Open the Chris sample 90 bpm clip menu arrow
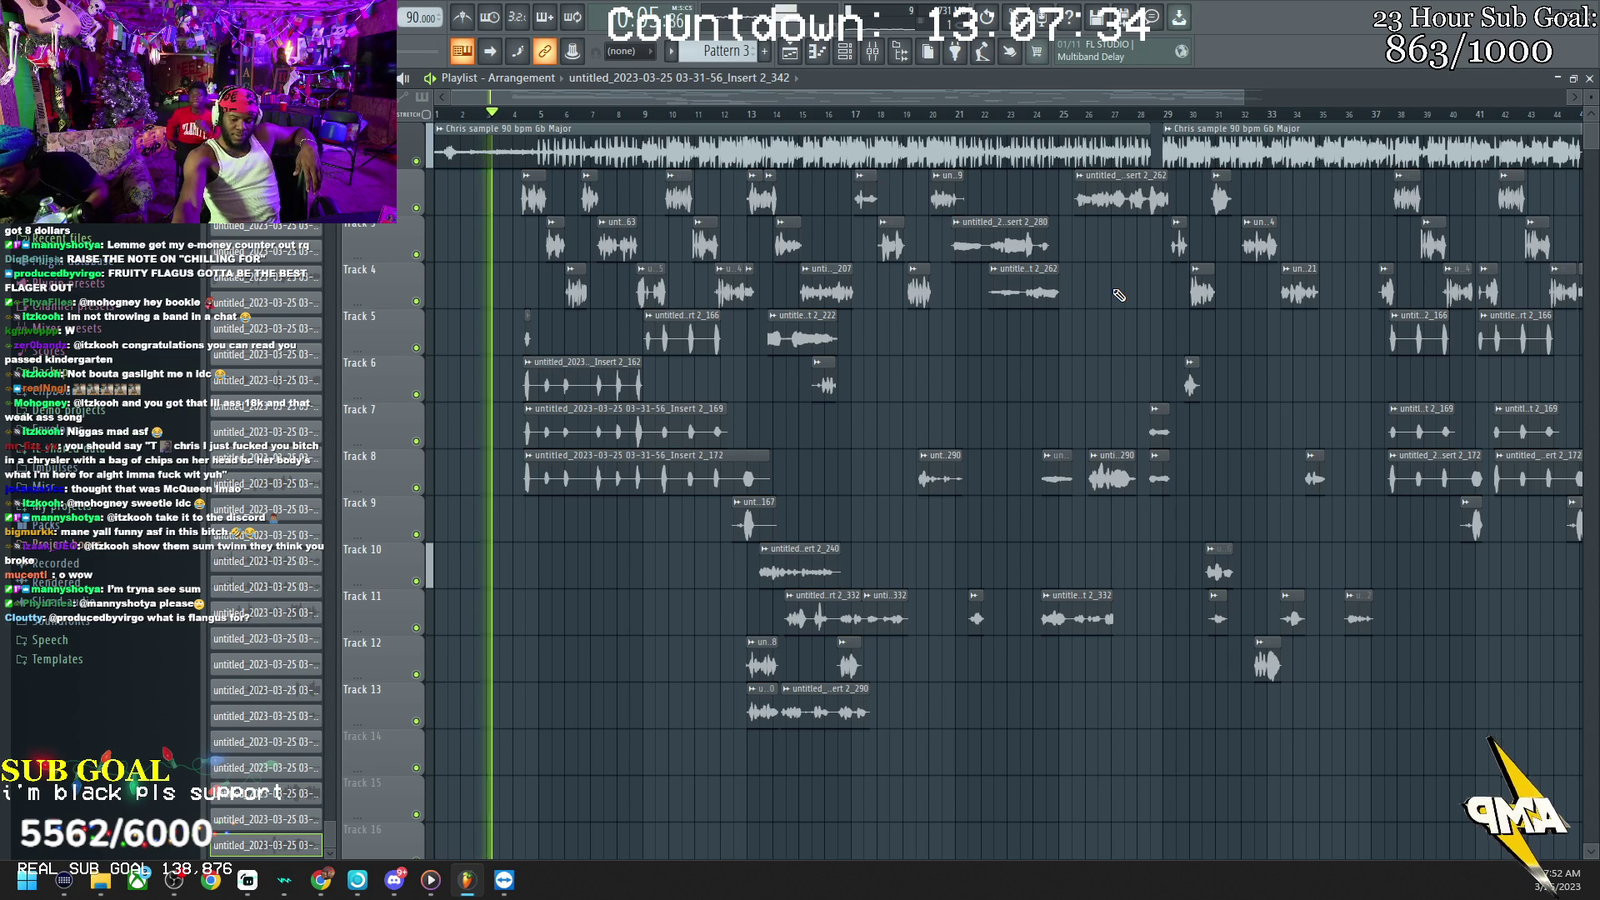1600x900 pixels. coord(440,129)
